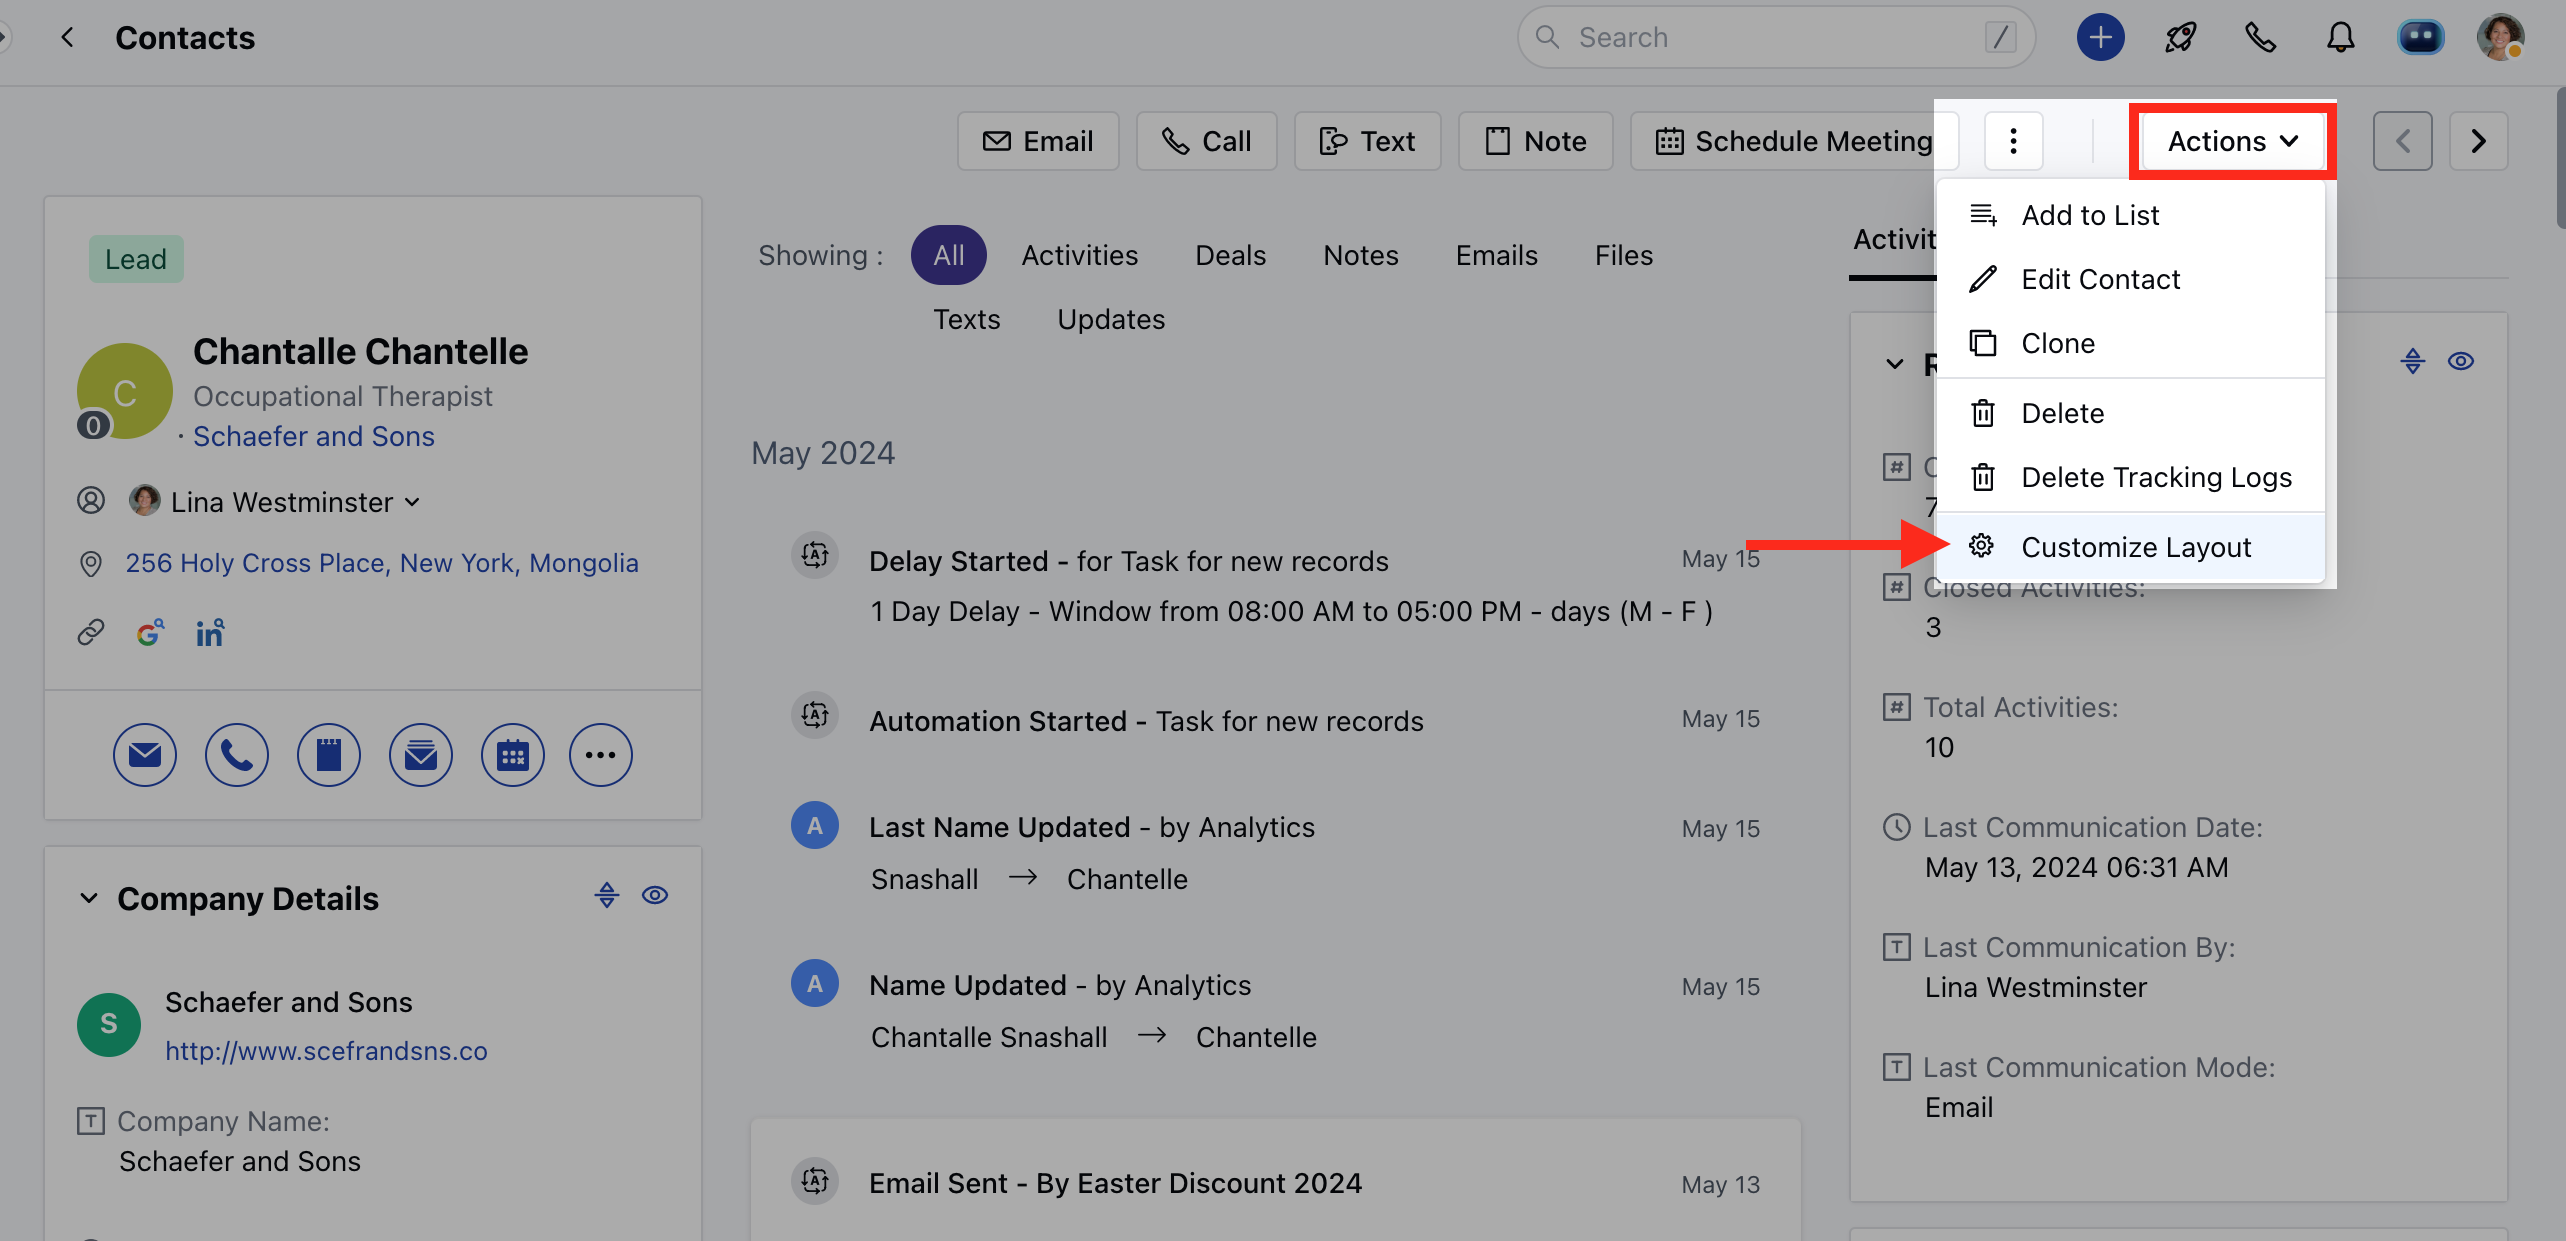Click the rocket icon in top bar
The width and height of the screenshot is (2566, 1241).
click(x=2180, y=38)
